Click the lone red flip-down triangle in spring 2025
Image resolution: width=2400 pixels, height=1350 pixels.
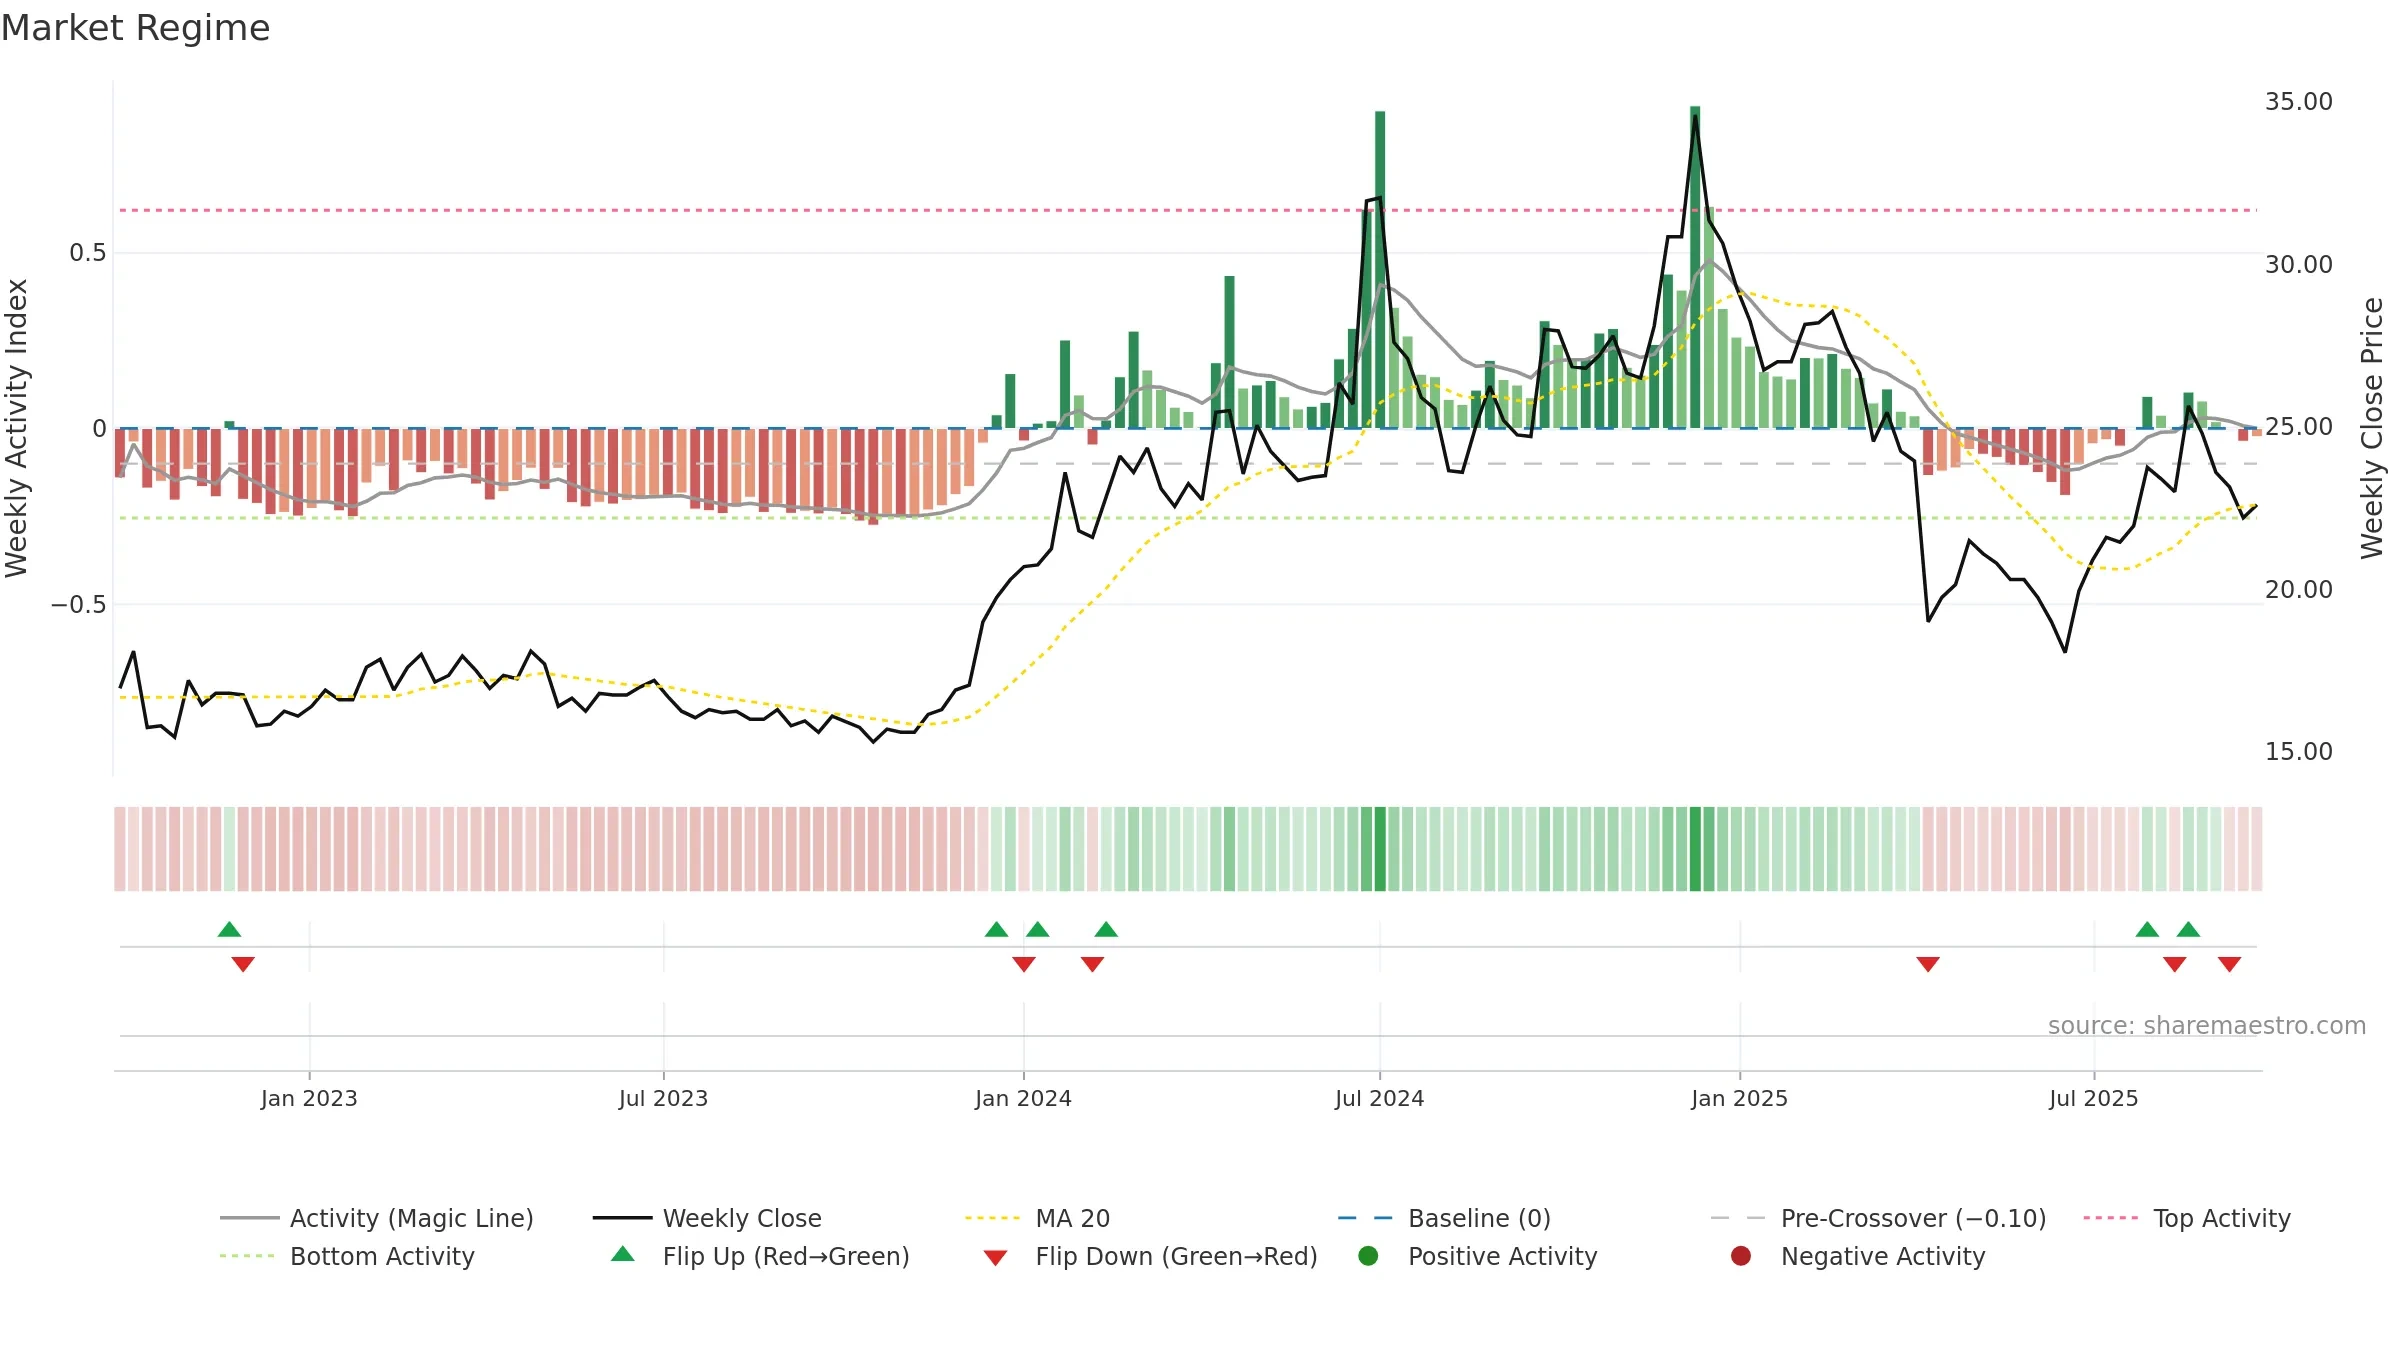[x=1928, y=964]
